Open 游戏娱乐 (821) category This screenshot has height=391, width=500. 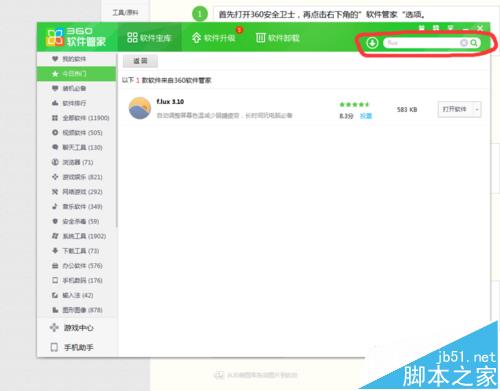pyautogui.click(x=77, y=177)
